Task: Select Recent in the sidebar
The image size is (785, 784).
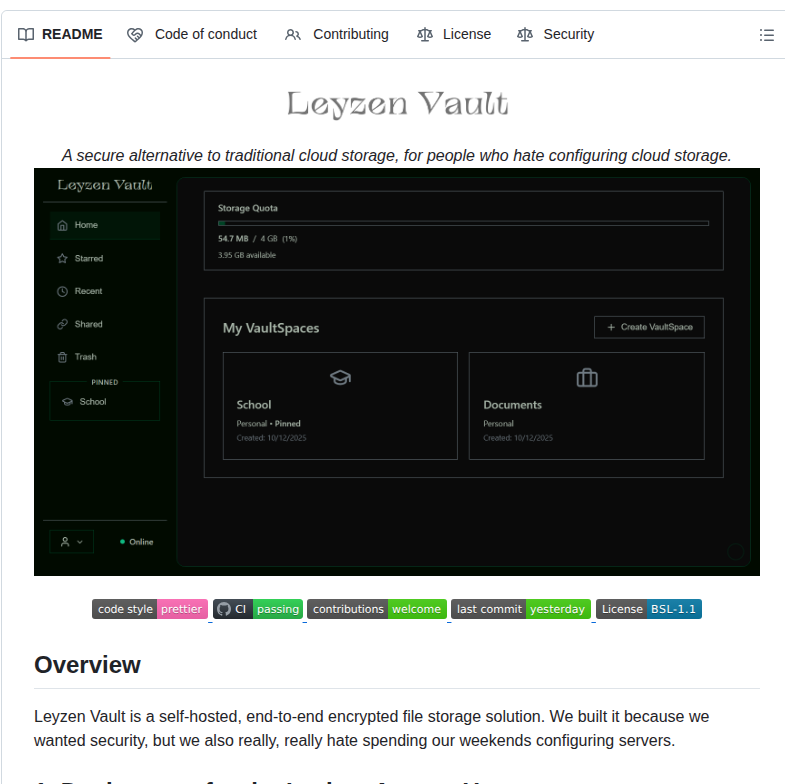Action: click(105, 291)
